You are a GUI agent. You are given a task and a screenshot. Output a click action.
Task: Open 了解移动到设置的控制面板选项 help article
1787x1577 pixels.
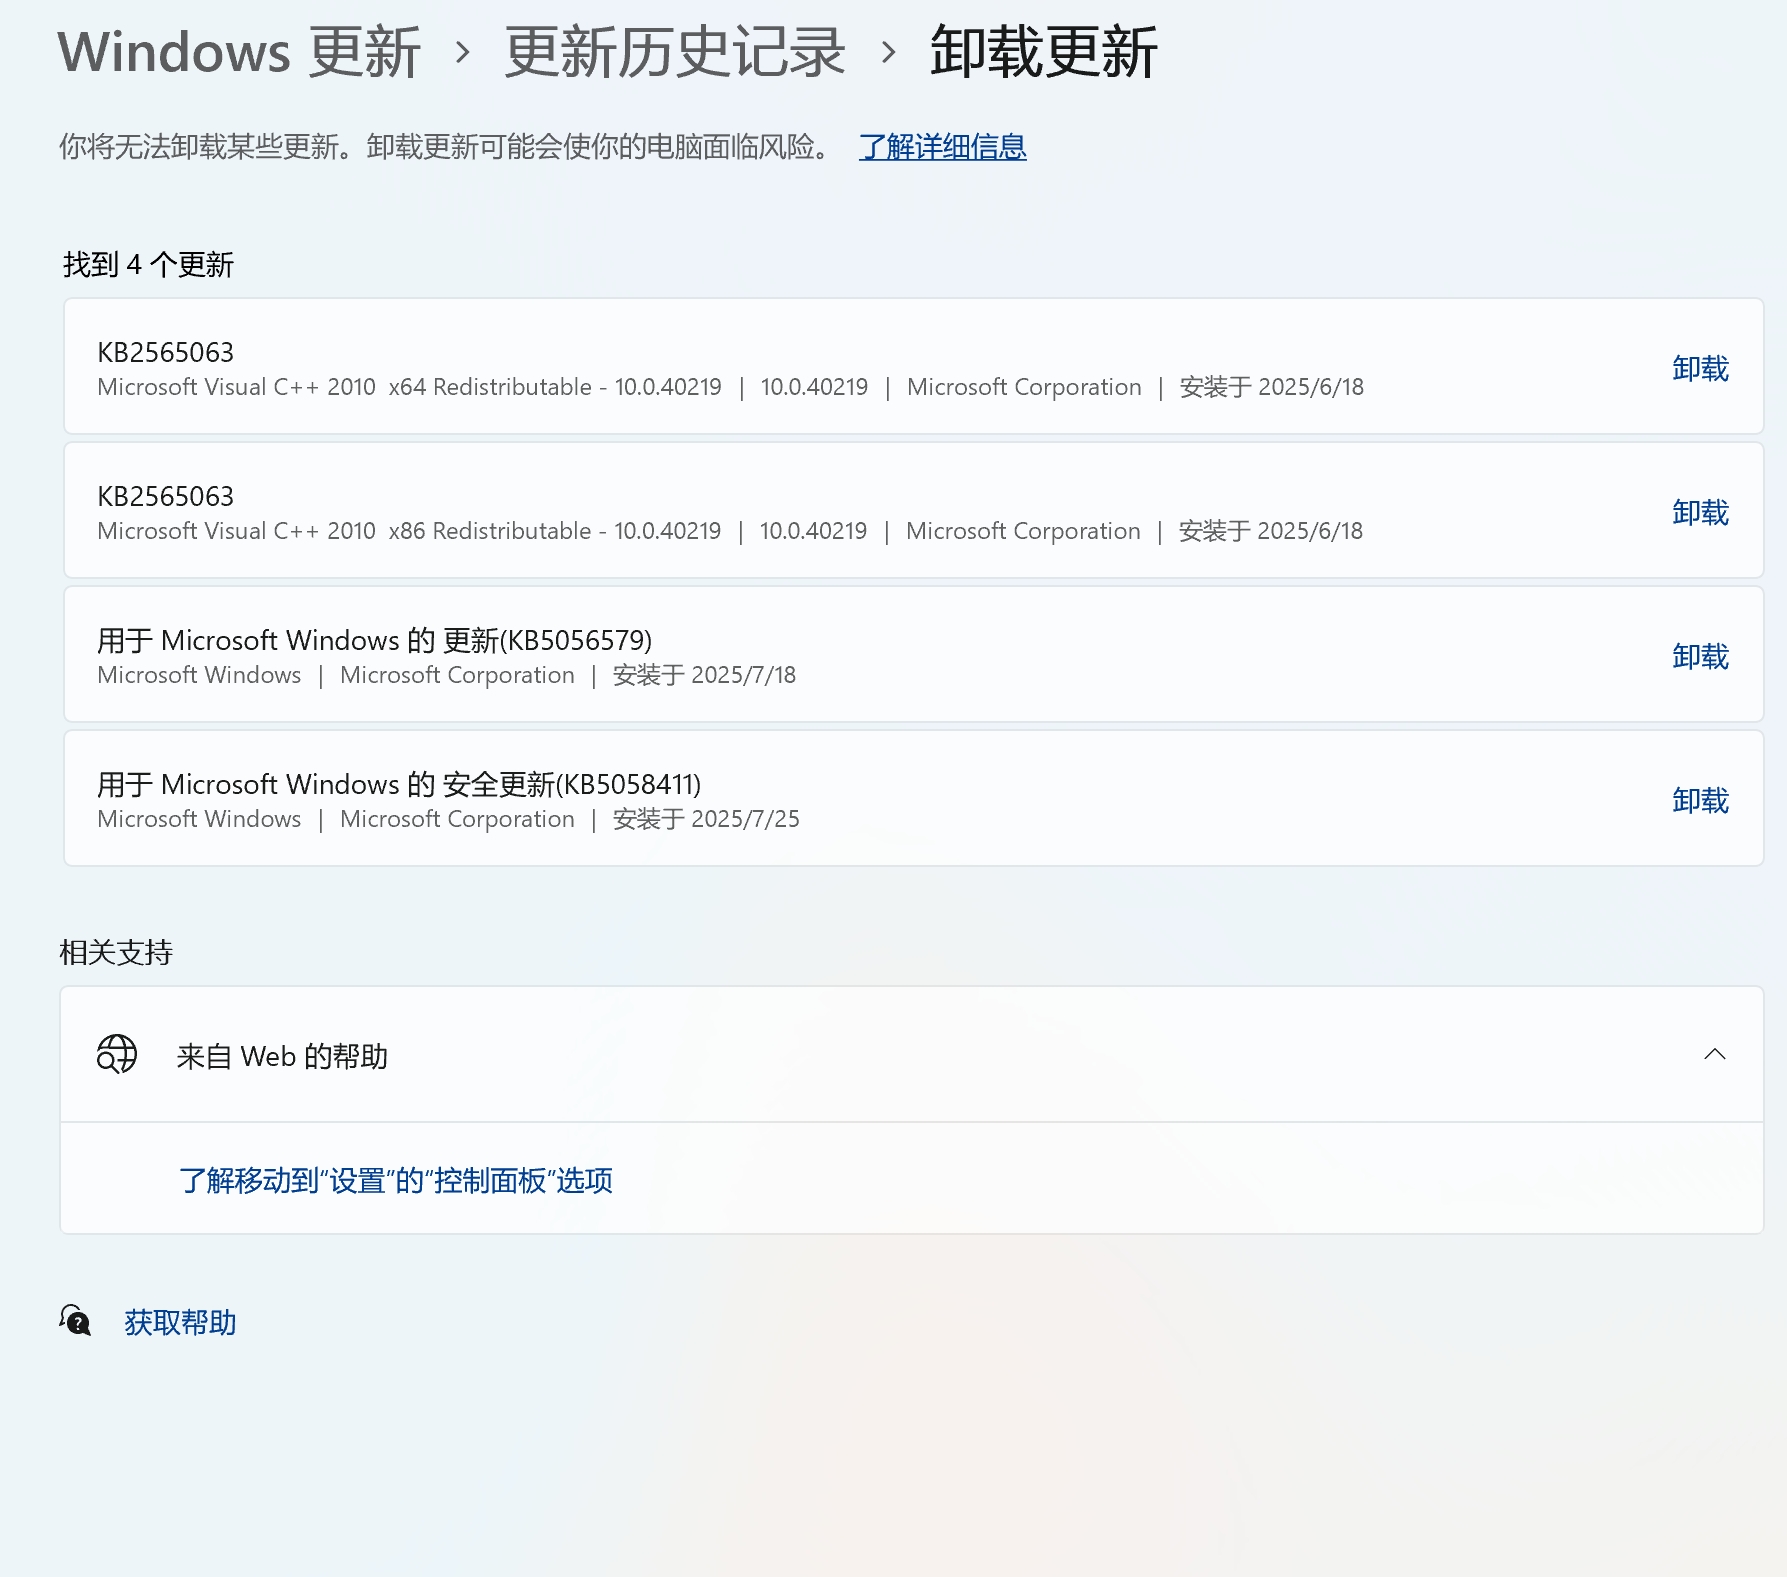pyautogui.click(x=396, y=1181)
